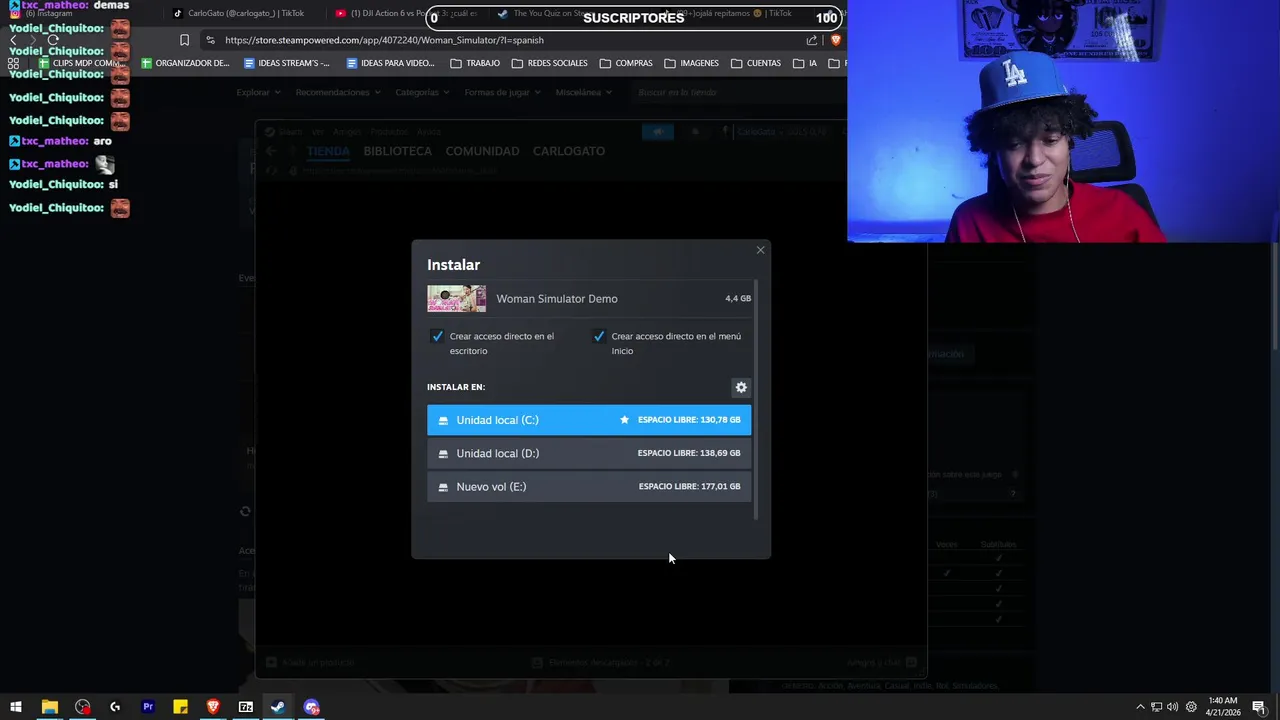The width and height of the screenshot is (1280, 720).
Task: Expand the Recomendaciones dropdown
Action: pyautogui.click(x=337, y=92)
